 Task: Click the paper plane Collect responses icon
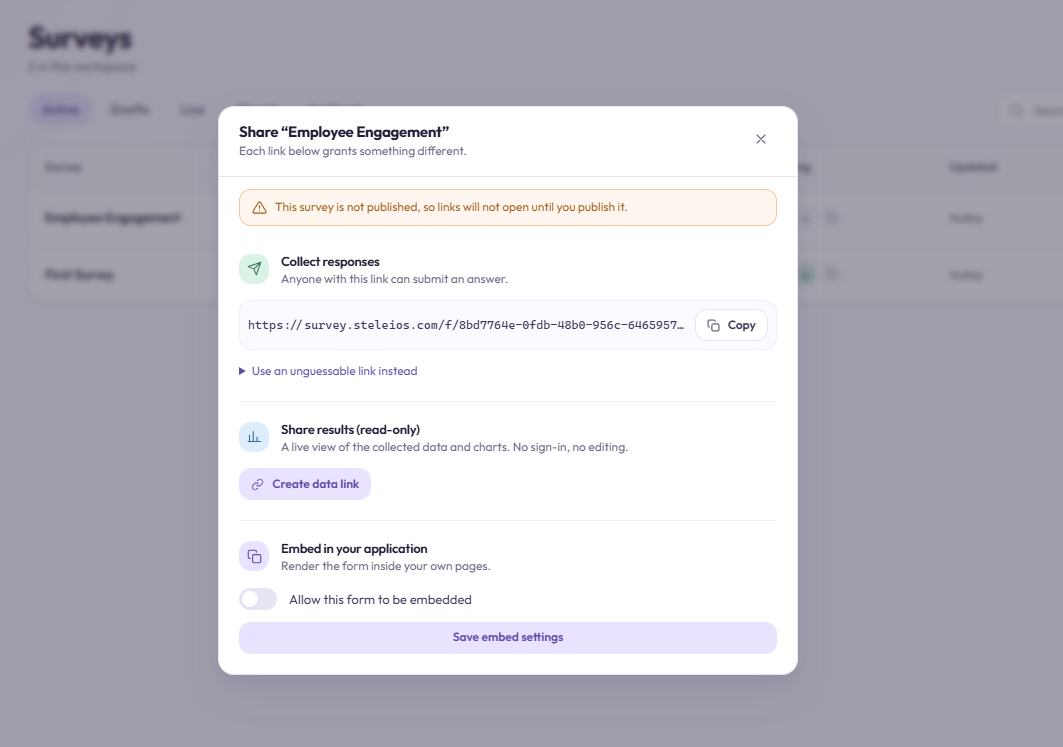coord(254,268)
